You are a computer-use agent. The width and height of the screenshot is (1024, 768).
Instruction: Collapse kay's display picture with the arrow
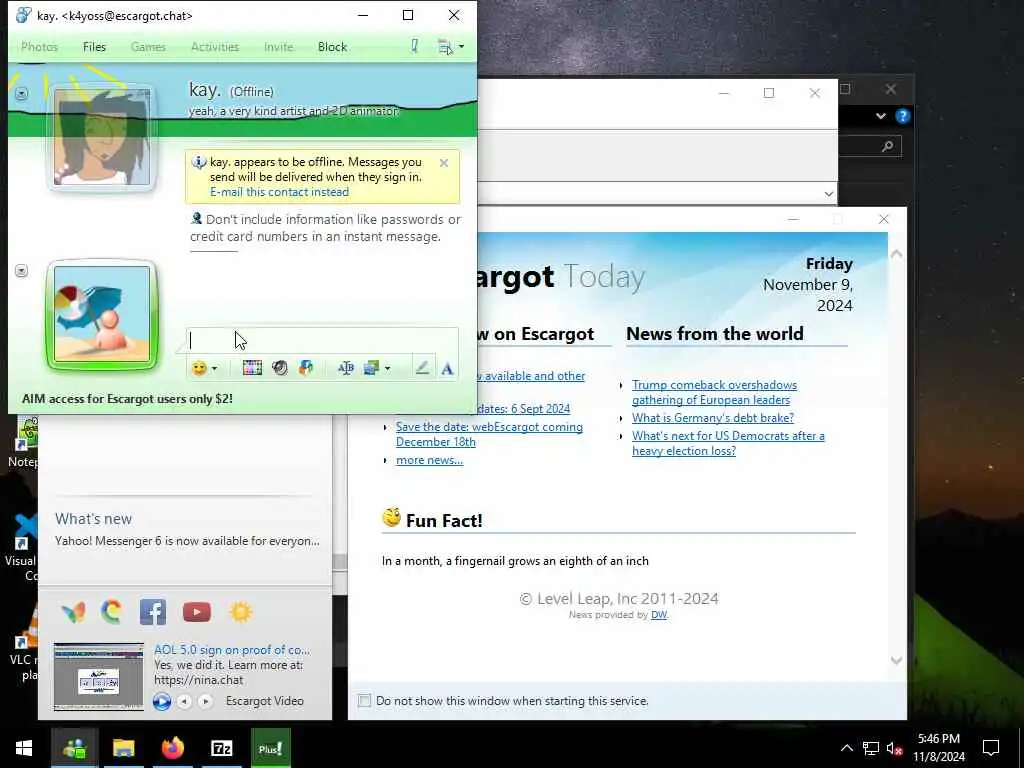[x=22, y=93]
